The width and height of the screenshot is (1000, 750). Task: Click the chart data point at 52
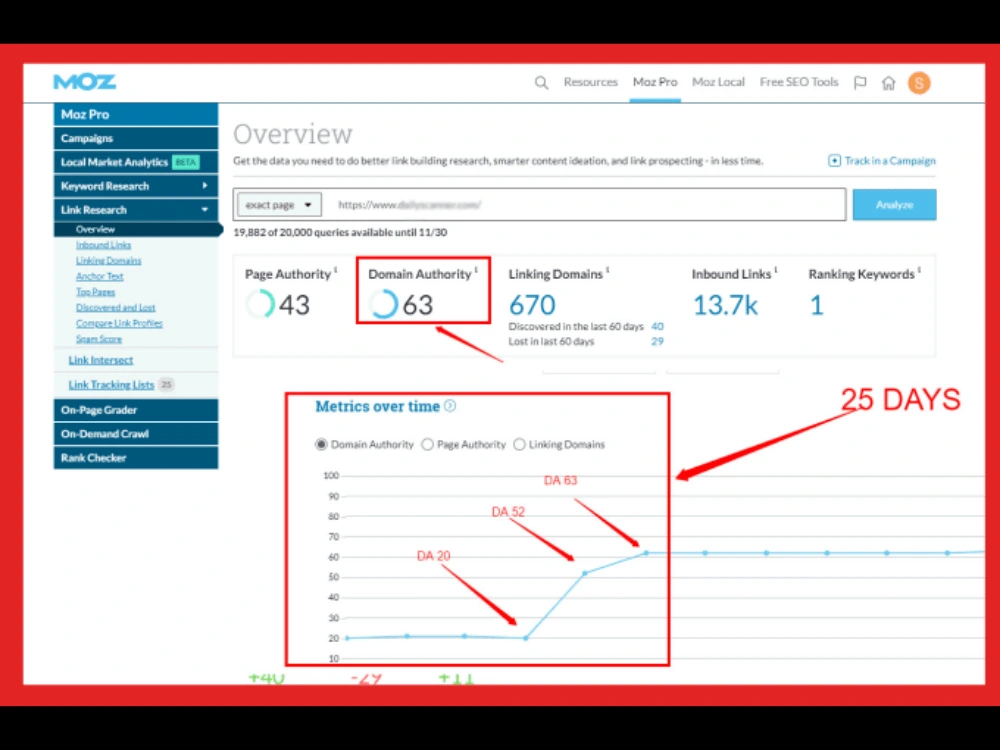585,573
